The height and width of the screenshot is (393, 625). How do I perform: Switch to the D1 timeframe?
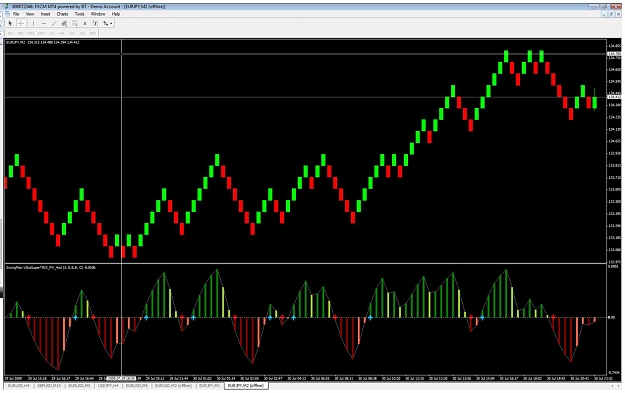72,33
